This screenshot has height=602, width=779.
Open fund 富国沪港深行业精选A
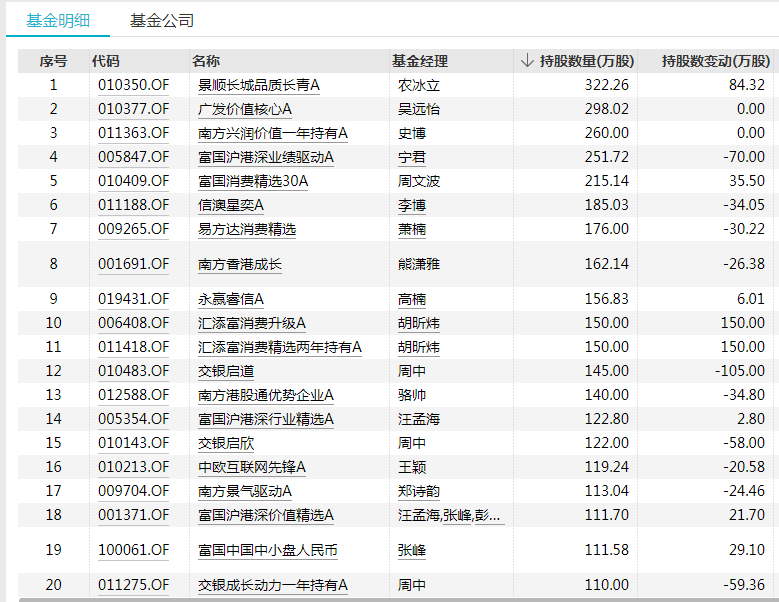tap(265, 419)
